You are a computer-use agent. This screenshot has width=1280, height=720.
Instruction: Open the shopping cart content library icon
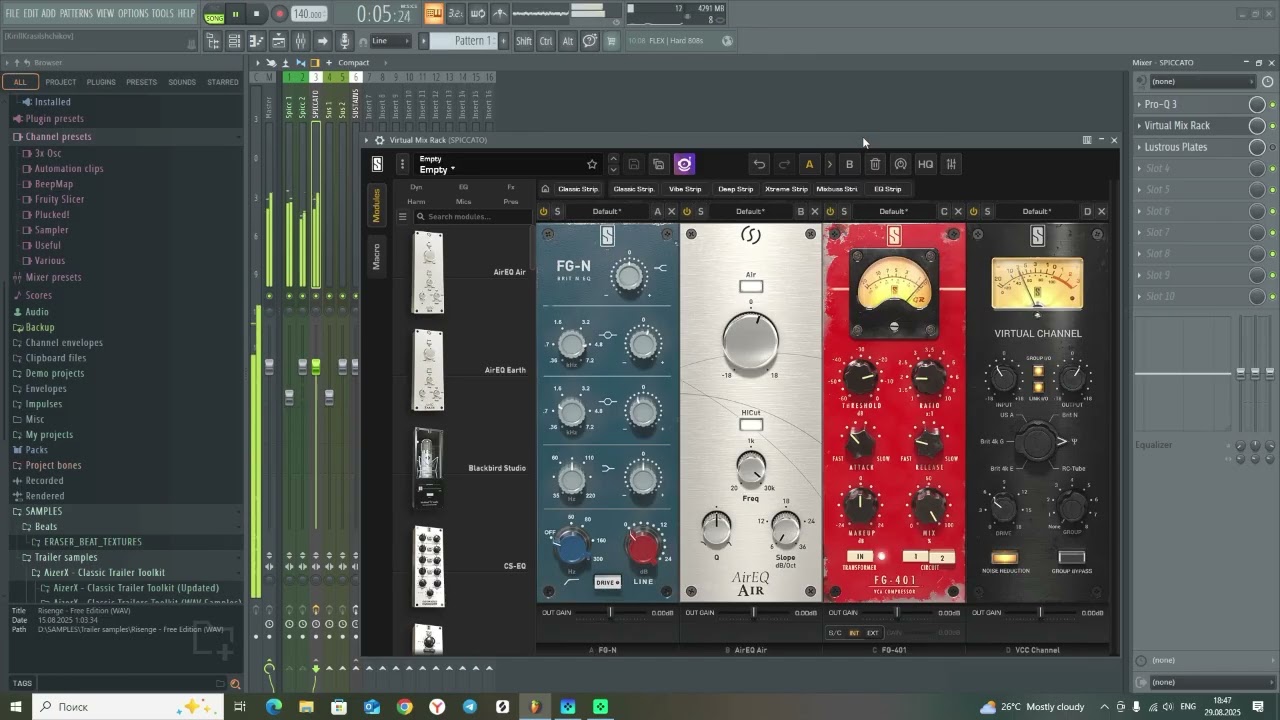[x=611, y=41]
